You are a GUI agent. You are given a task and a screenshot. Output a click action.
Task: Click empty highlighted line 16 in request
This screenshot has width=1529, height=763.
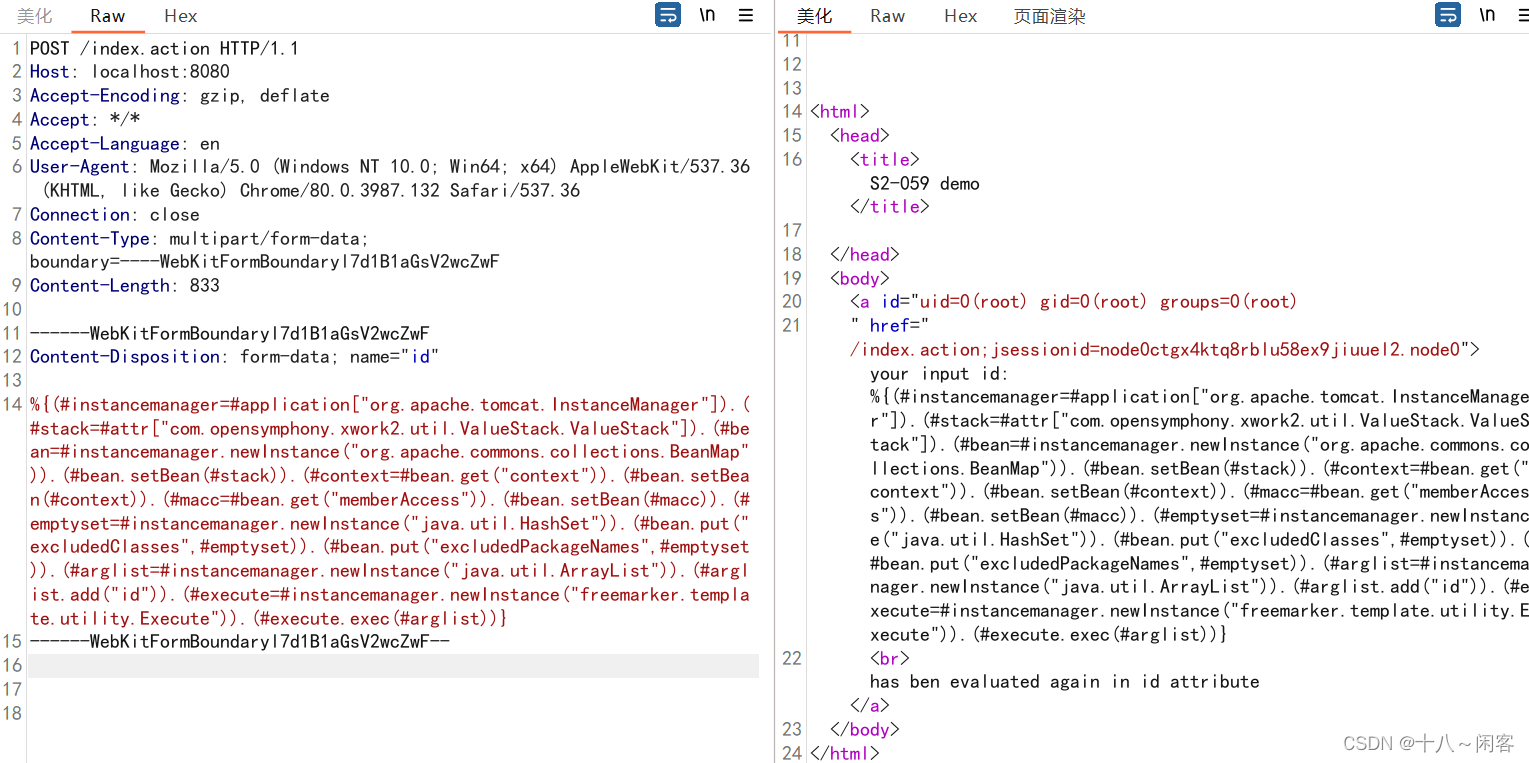[393, 666]
